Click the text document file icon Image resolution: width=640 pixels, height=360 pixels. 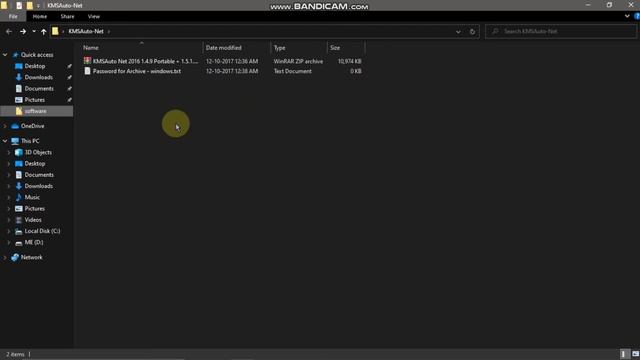tap(87, 71)
